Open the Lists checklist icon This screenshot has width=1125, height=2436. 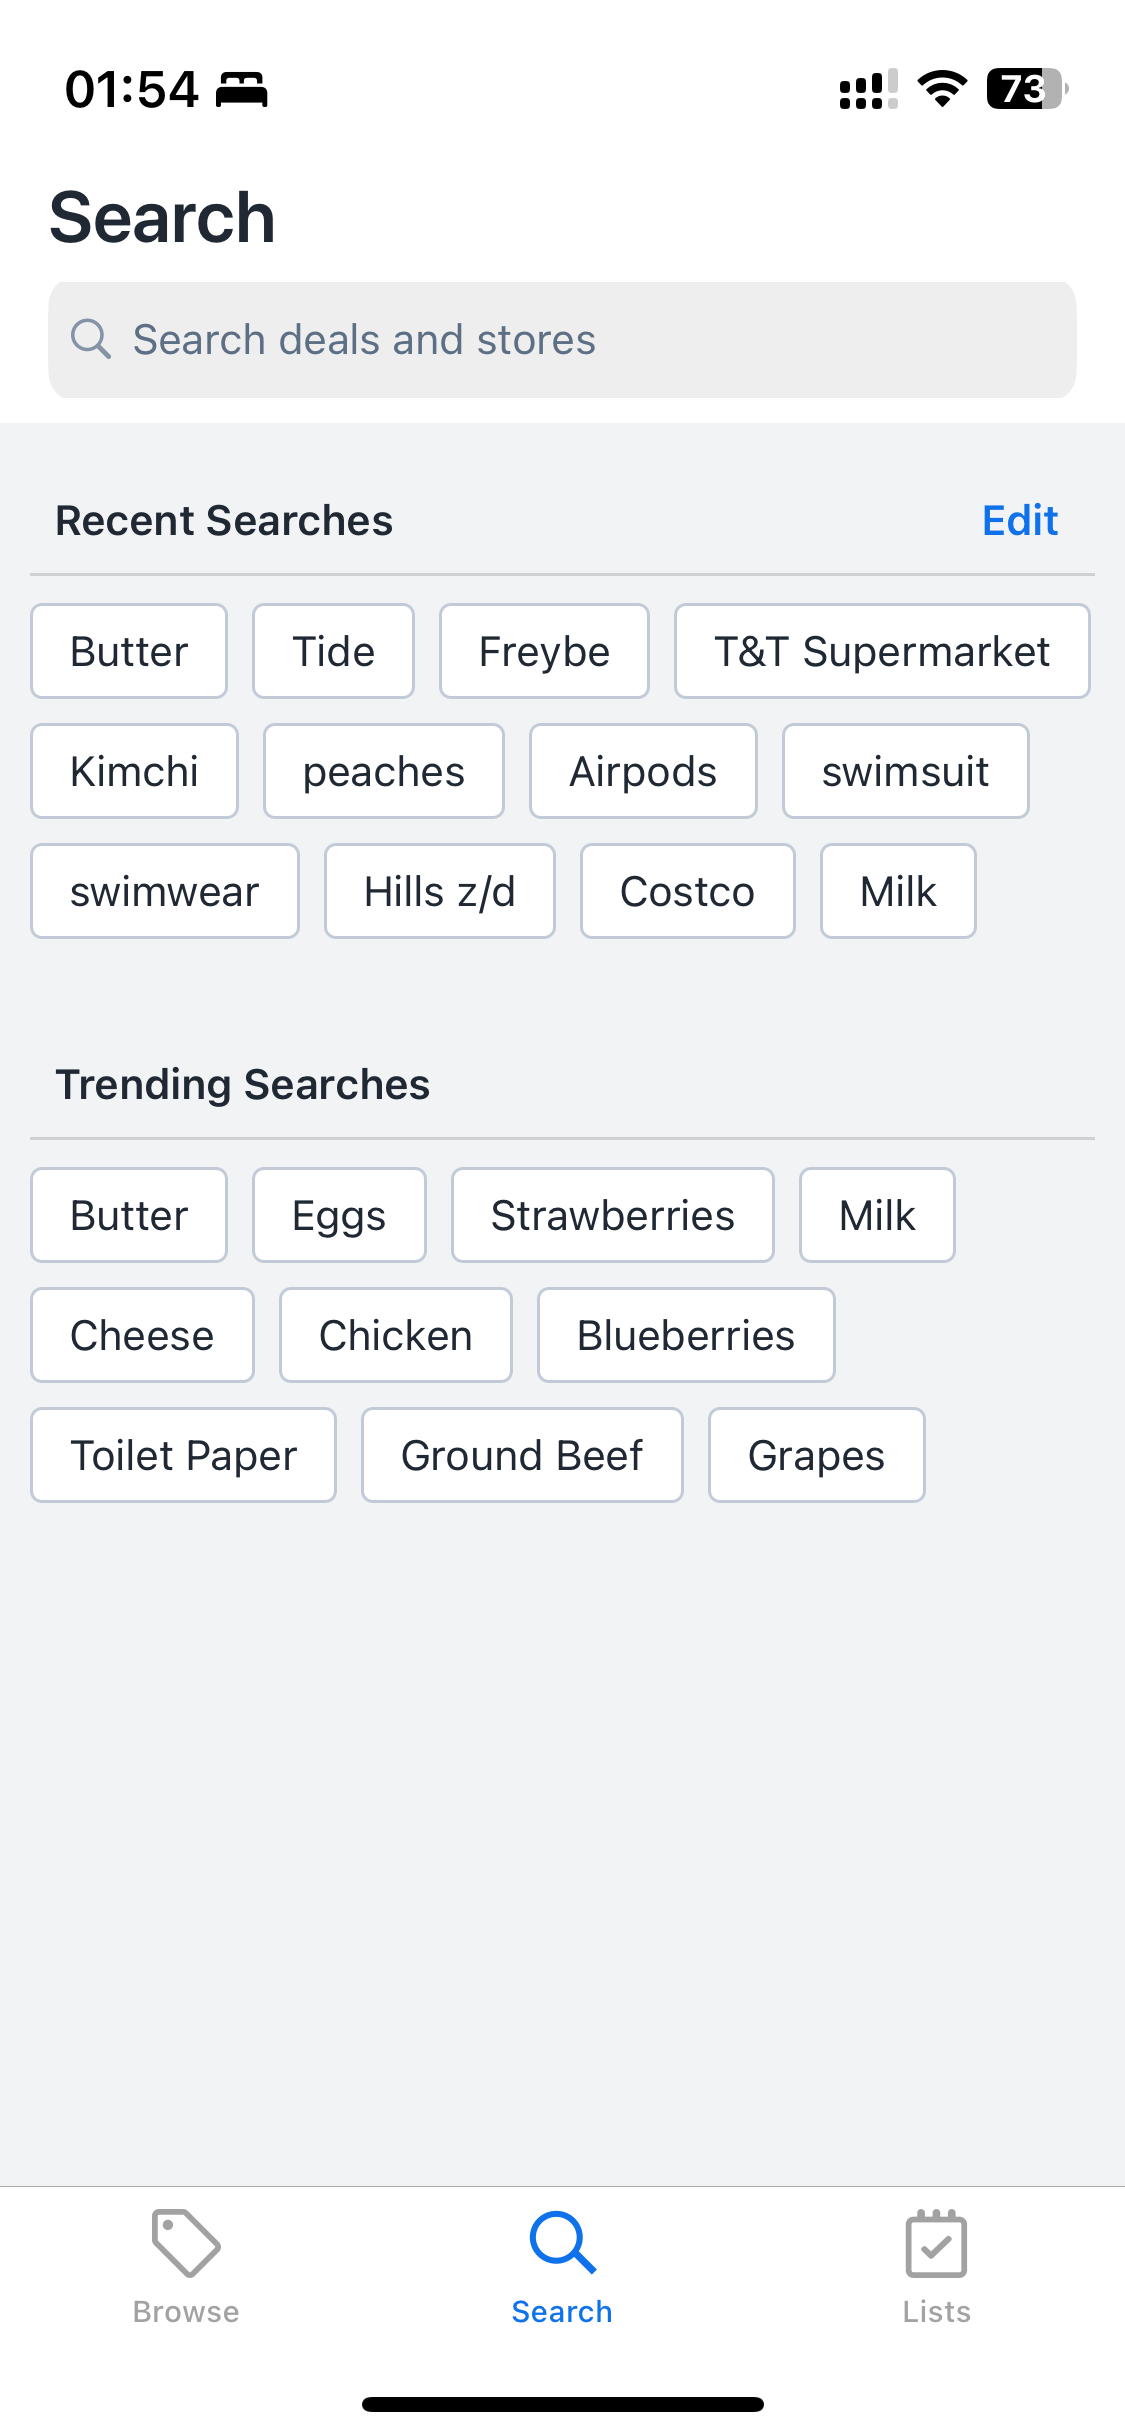pyautogui.click(x=936, y=2243)
